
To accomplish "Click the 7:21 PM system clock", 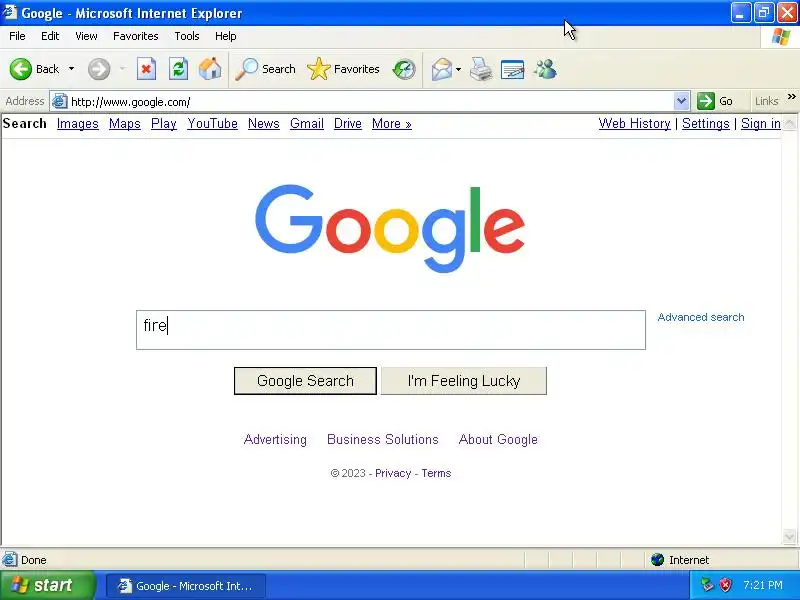I will coord(763,585).
